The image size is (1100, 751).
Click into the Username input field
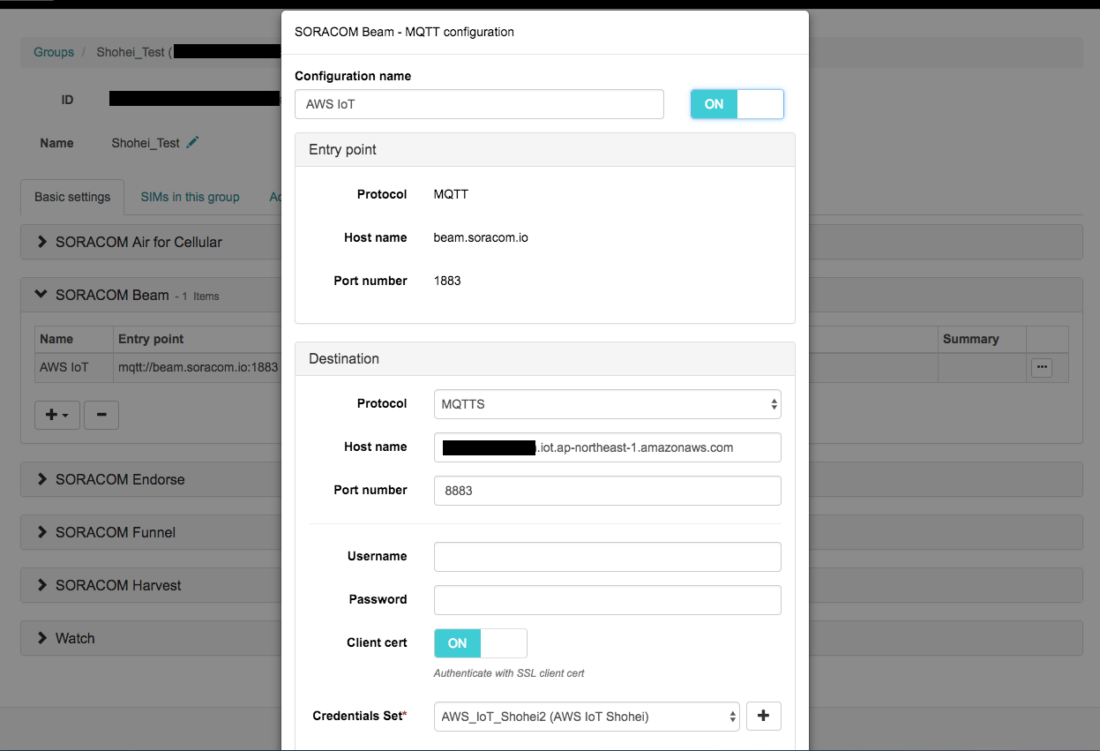[607, 557]
